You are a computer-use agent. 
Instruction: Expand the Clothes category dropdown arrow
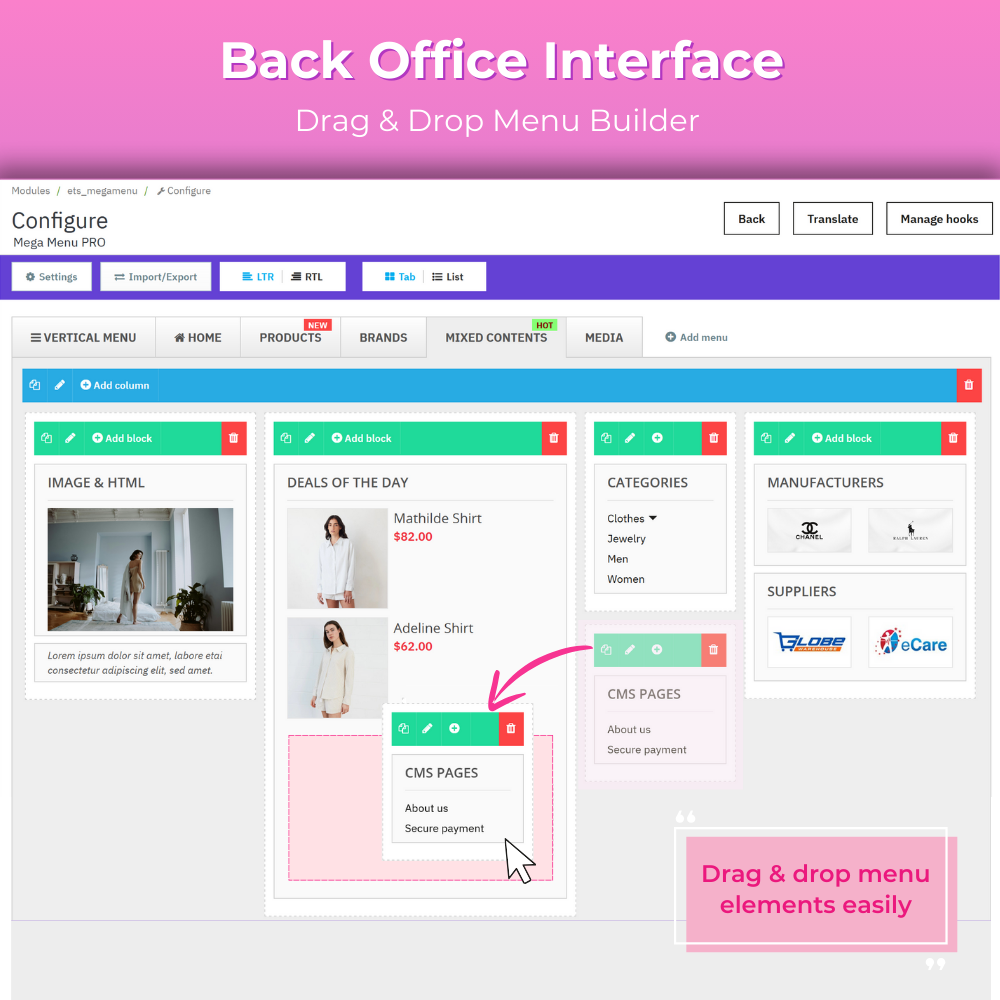(x=653, y=518)
